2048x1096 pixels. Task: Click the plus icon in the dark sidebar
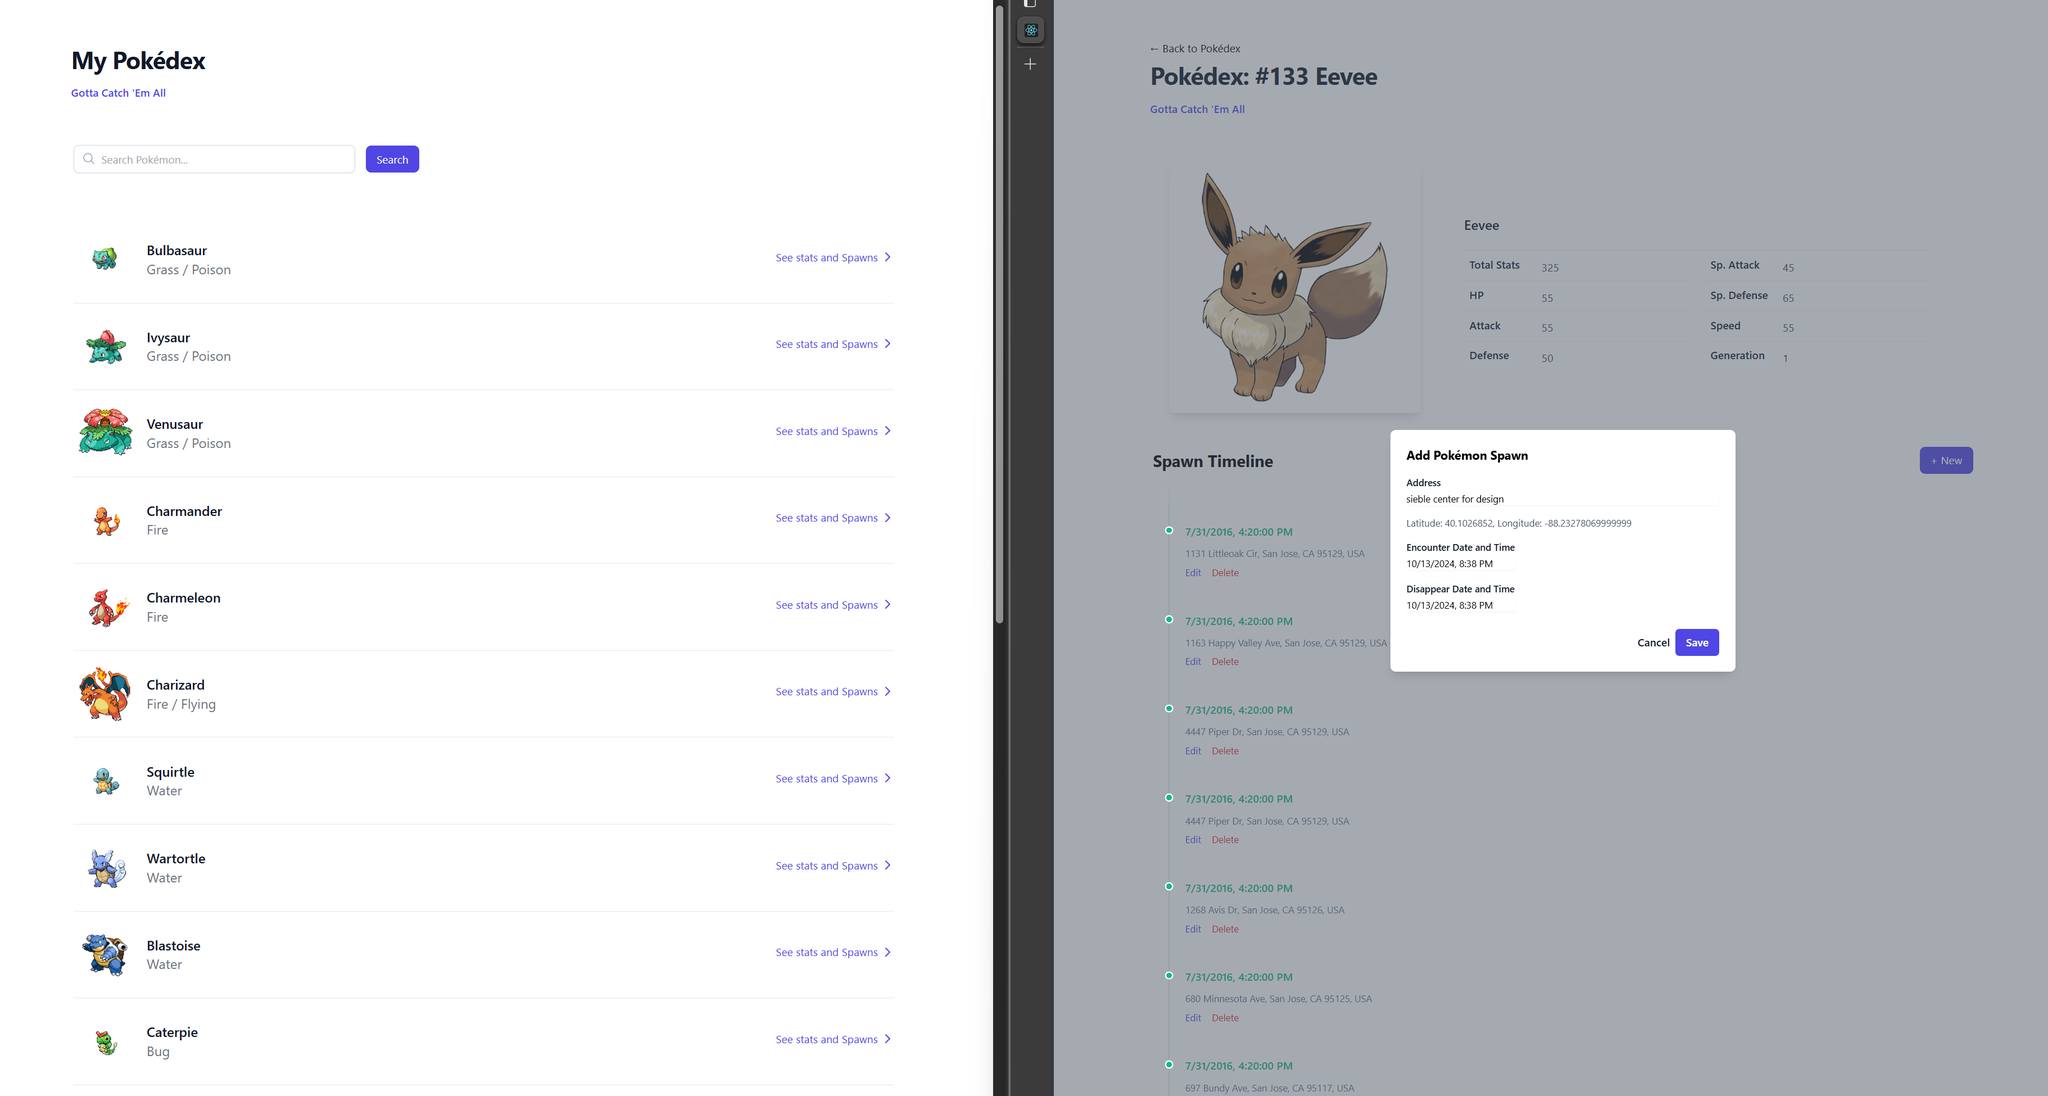click(1030, 63)
